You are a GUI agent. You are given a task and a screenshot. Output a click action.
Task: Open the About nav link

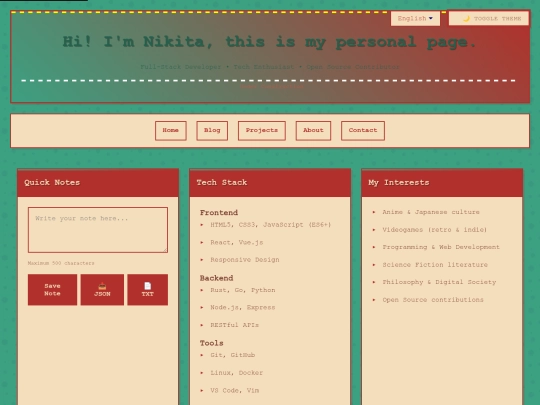[313, 131]
